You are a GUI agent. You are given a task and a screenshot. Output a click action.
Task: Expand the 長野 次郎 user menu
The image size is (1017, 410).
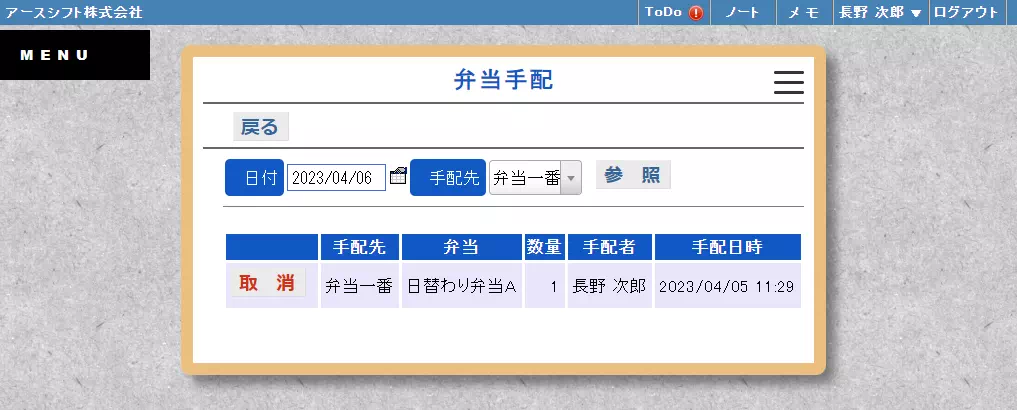click(x=881, y=12)
